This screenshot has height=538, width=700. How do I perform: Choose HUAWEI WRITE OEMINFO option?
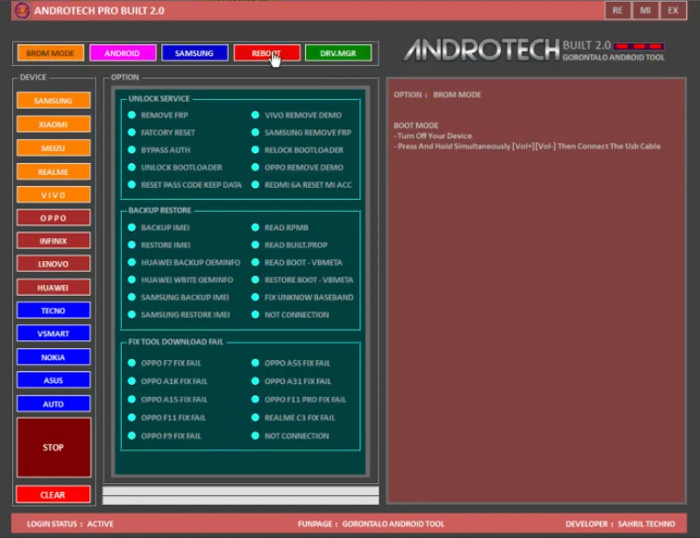(181, 280)
